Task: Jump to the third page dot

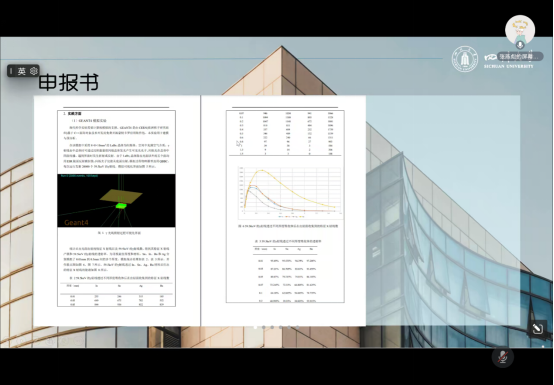Action: coord(272,327)
